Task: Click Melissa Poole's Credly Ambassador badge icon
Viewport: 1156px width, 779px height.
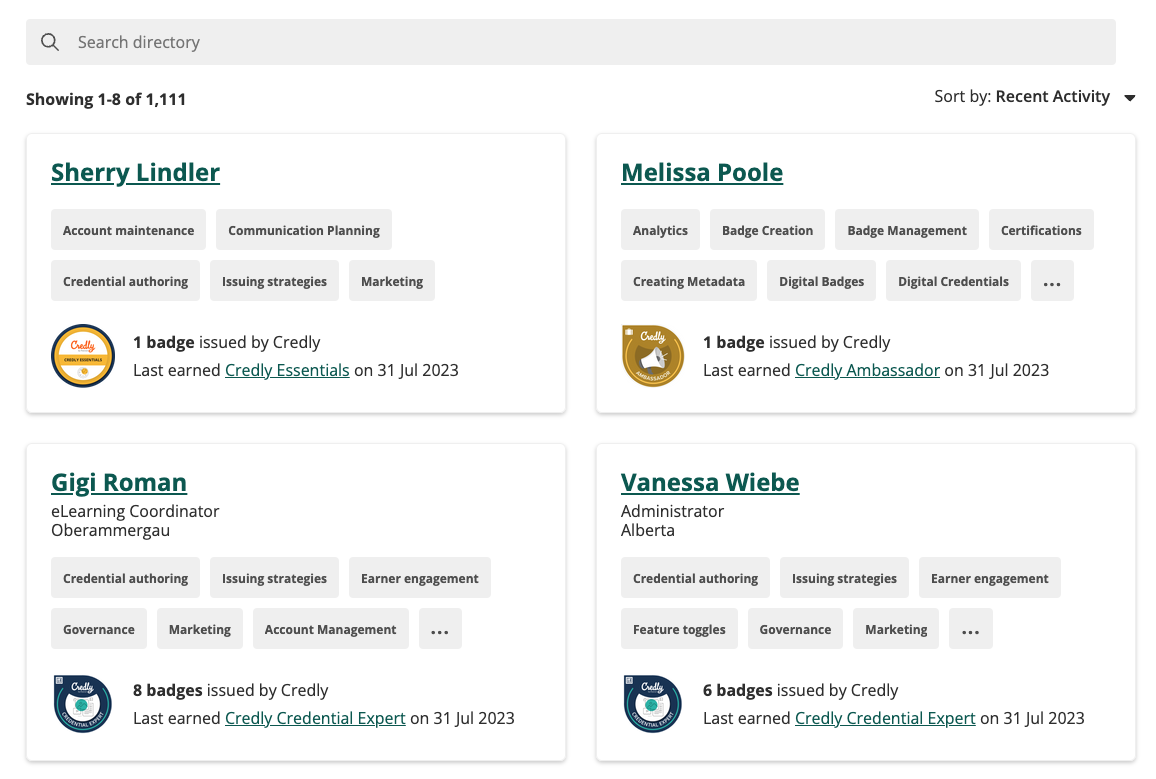Action: pyautogui.click(x=652, y=356)
